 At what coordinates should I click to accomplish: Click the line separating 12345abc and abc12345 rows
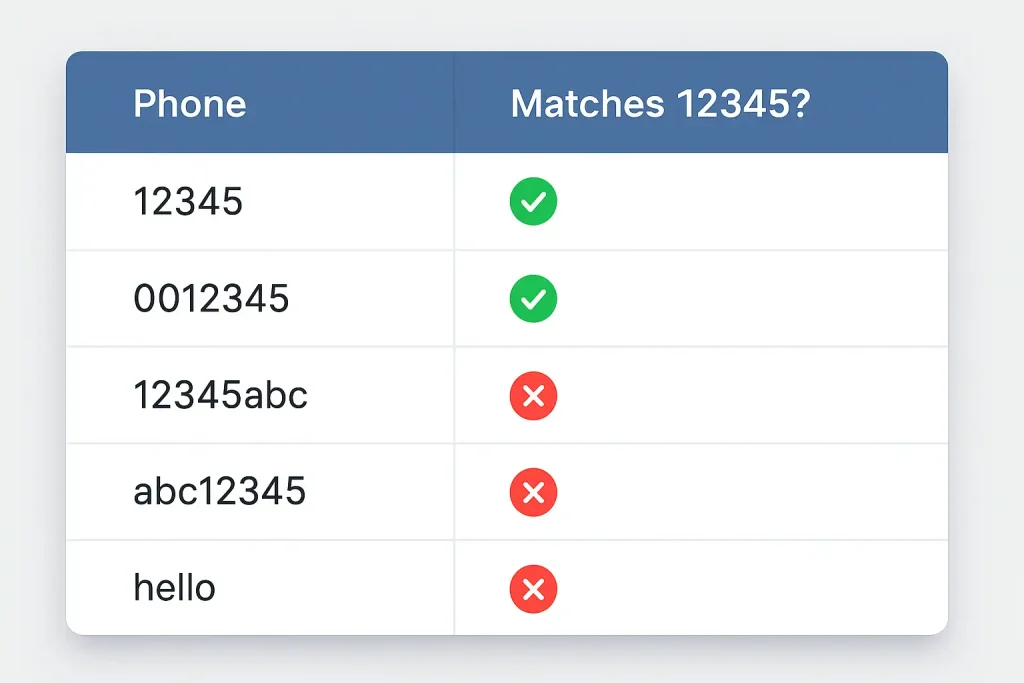point(507,443)
